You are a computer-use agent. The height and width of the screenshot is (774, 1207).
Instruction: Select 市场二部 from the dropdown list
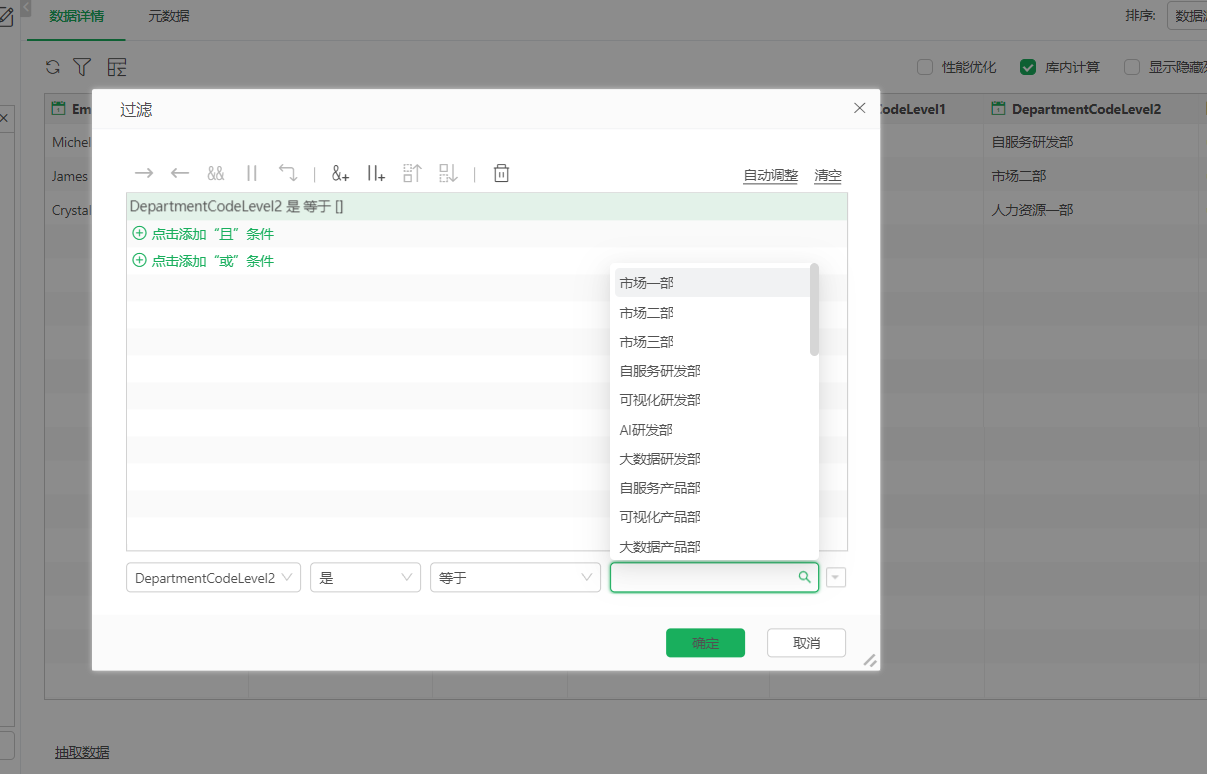click(x=647, y=313)
